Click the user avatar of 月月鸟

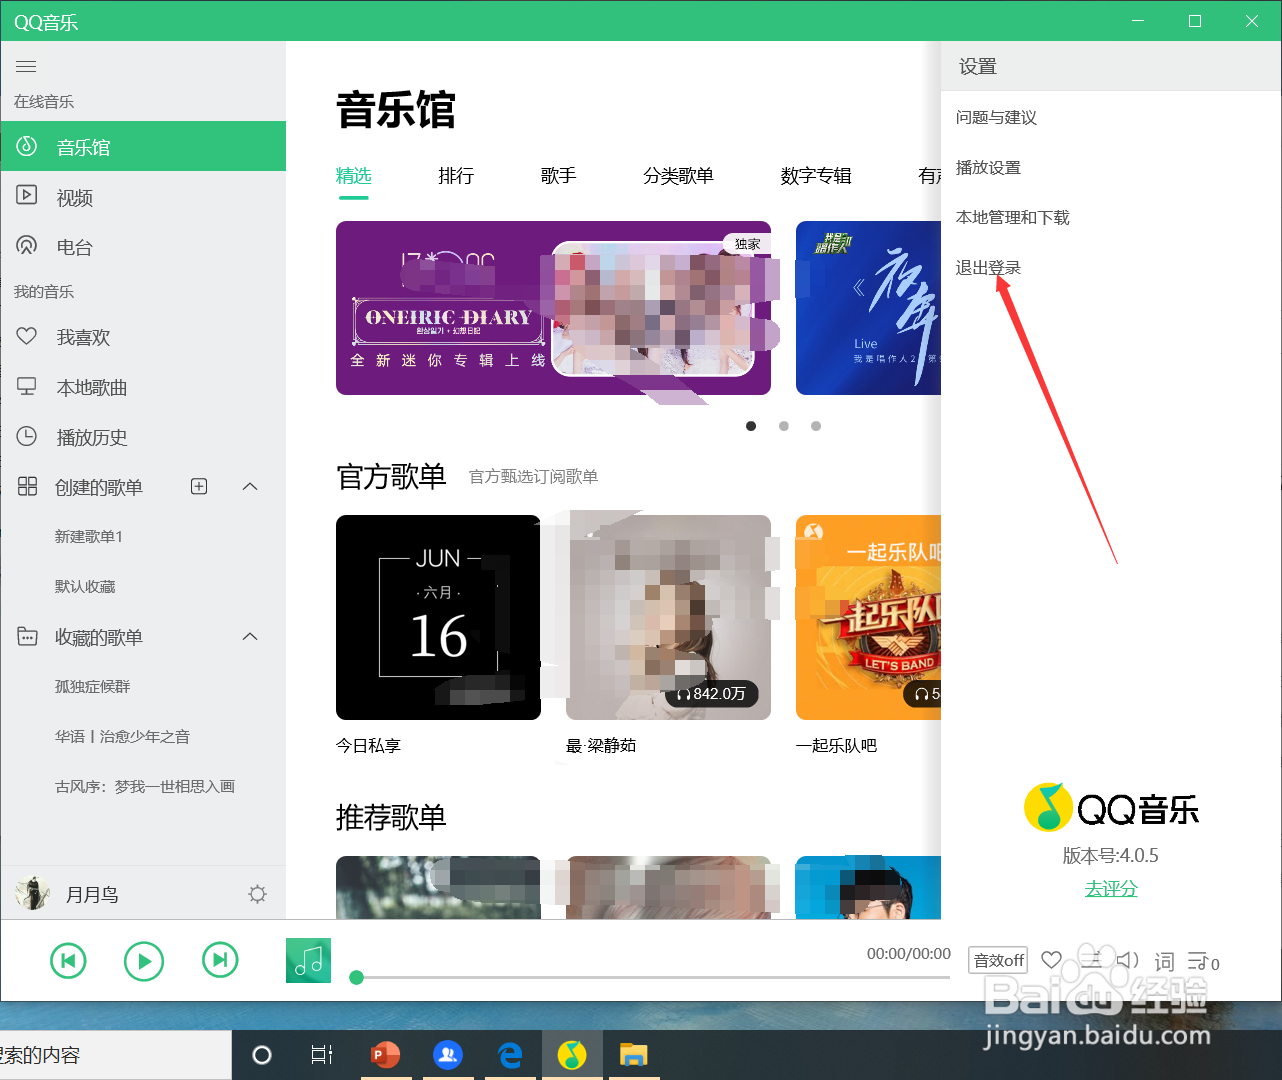point(33,893)
